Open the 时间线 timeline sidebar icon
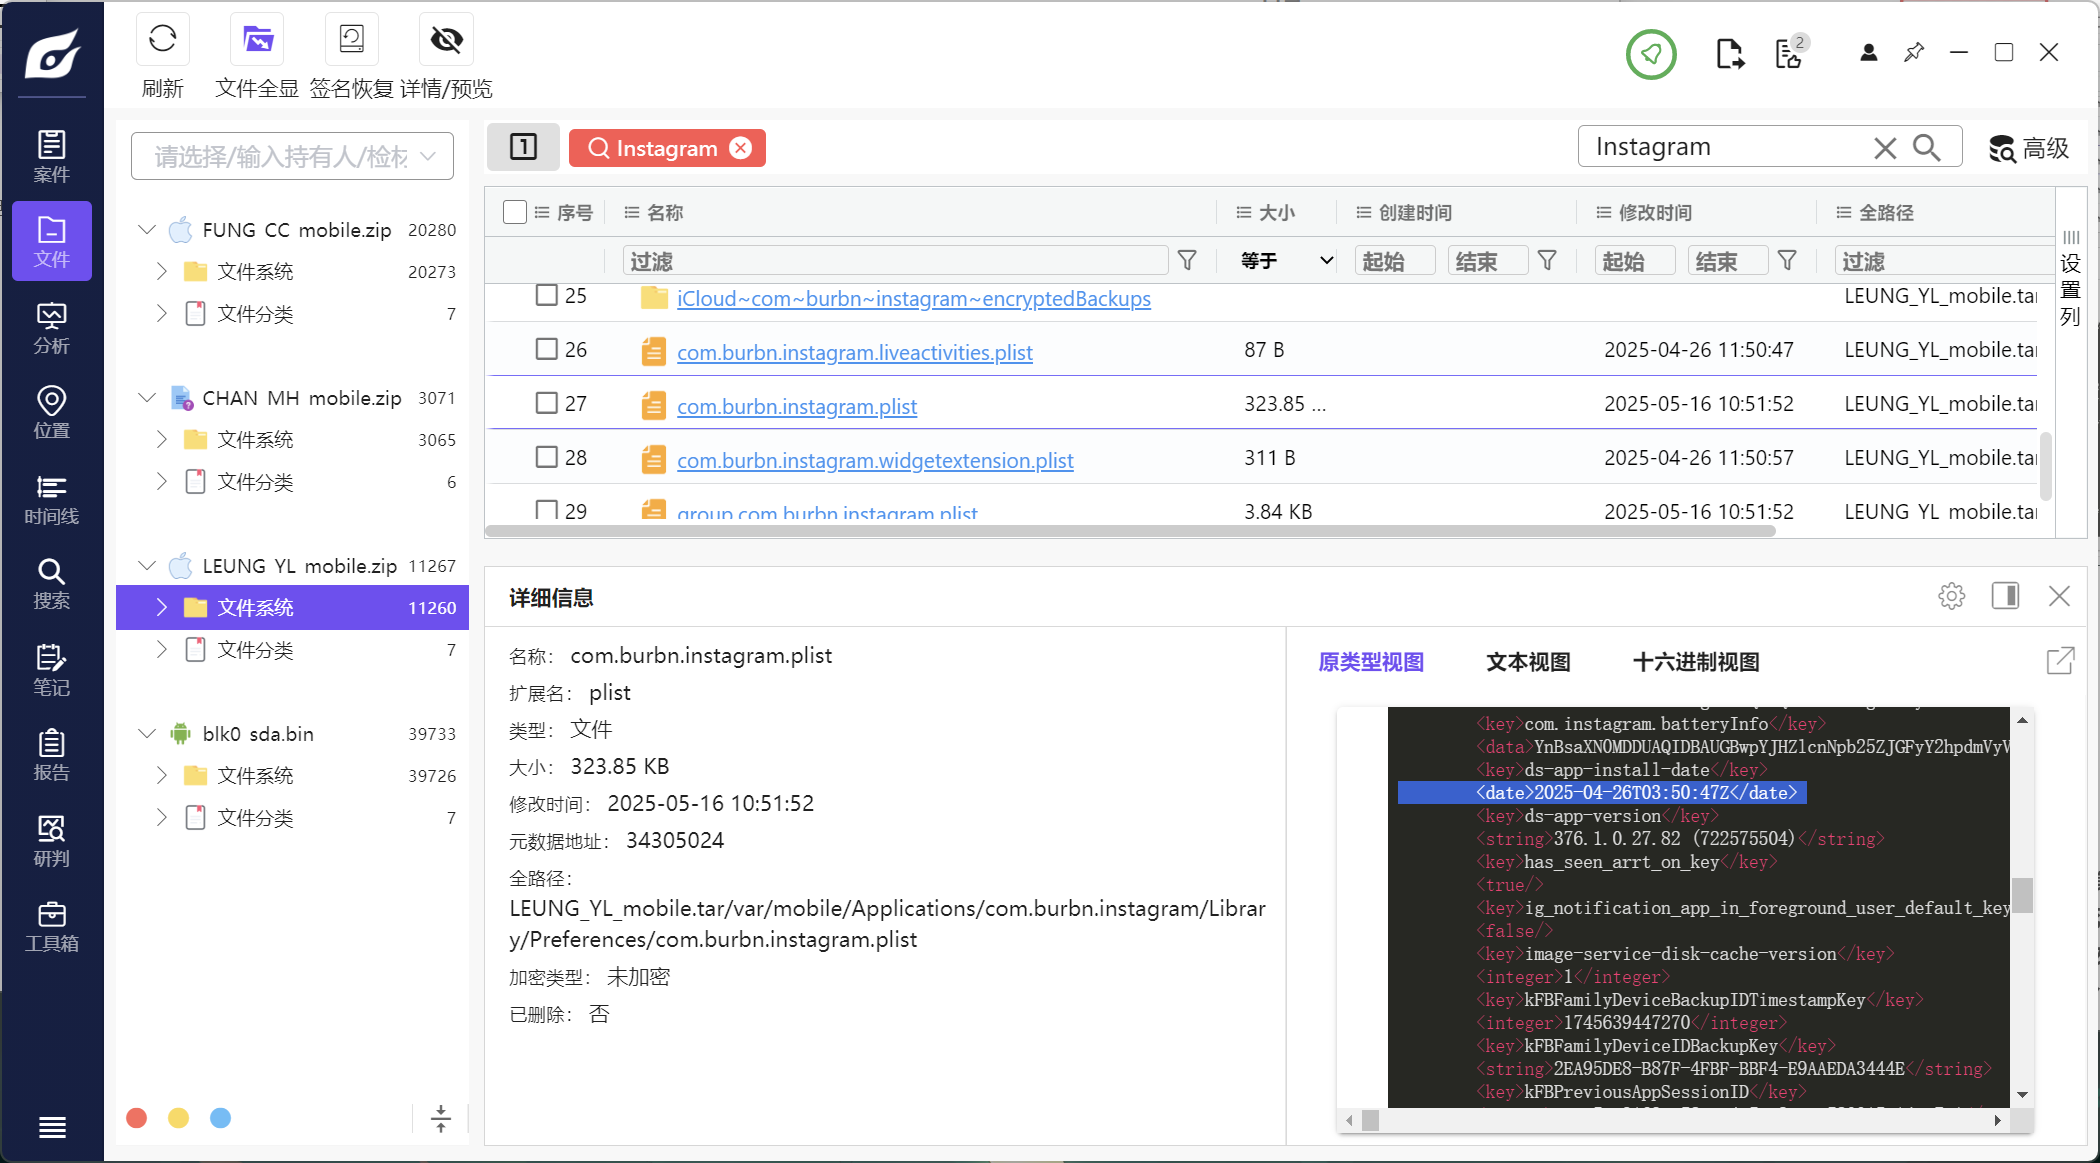2100x1163 pixels. (x=51, y=499)
